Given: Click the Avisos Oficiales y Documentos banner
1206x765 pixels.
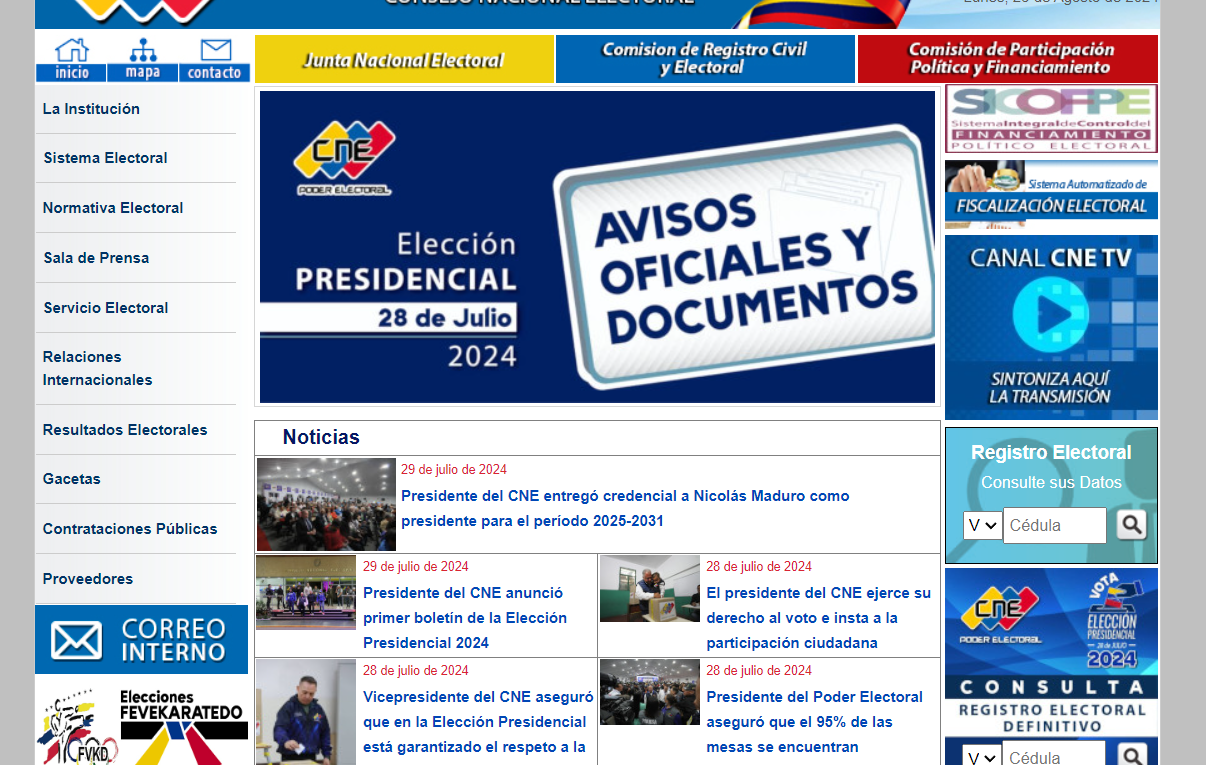Looking at the screenshot, I should [x=597, y=247].
